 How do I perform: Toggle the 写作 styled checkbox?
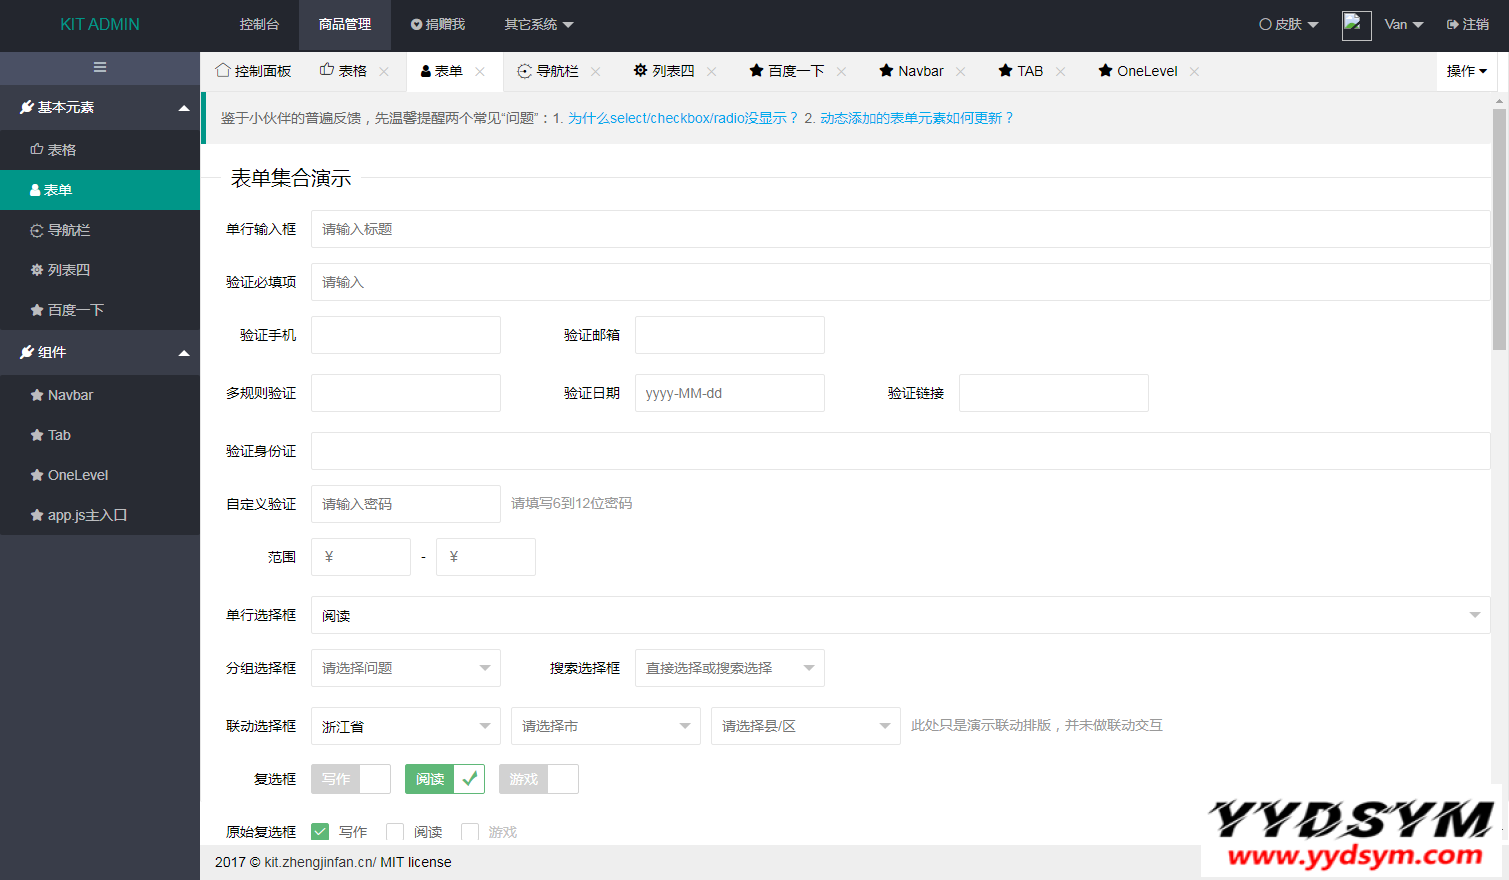tap(350, 779)
